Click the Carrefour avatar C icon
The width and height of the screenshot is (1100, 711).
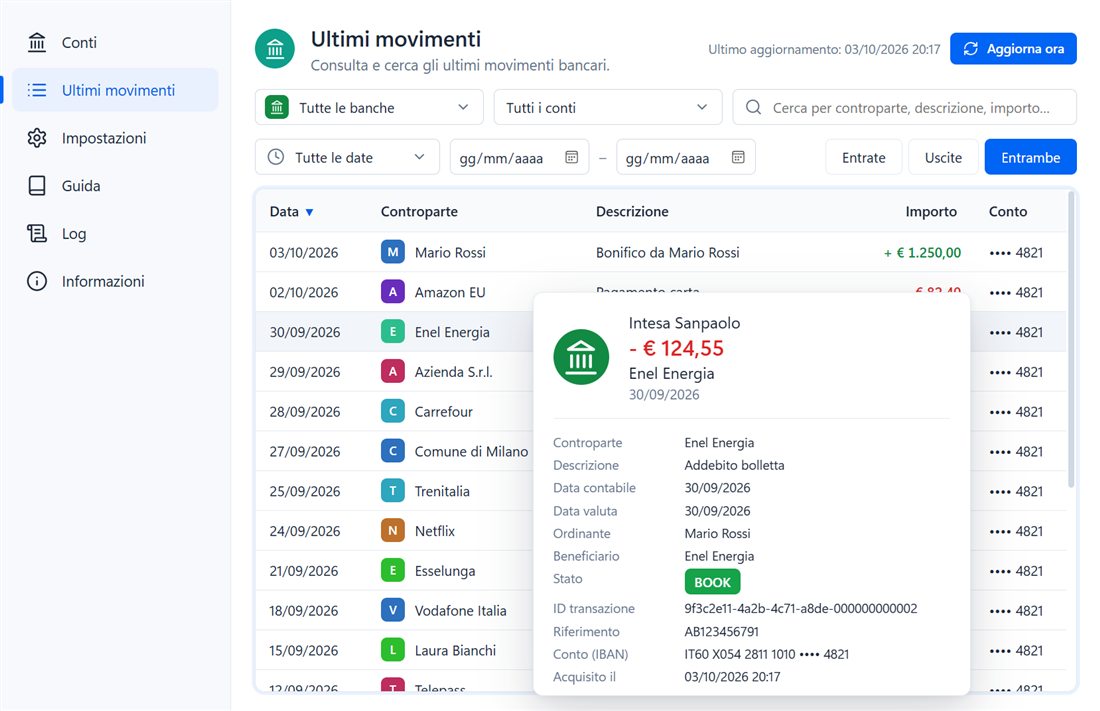point(393,411)
